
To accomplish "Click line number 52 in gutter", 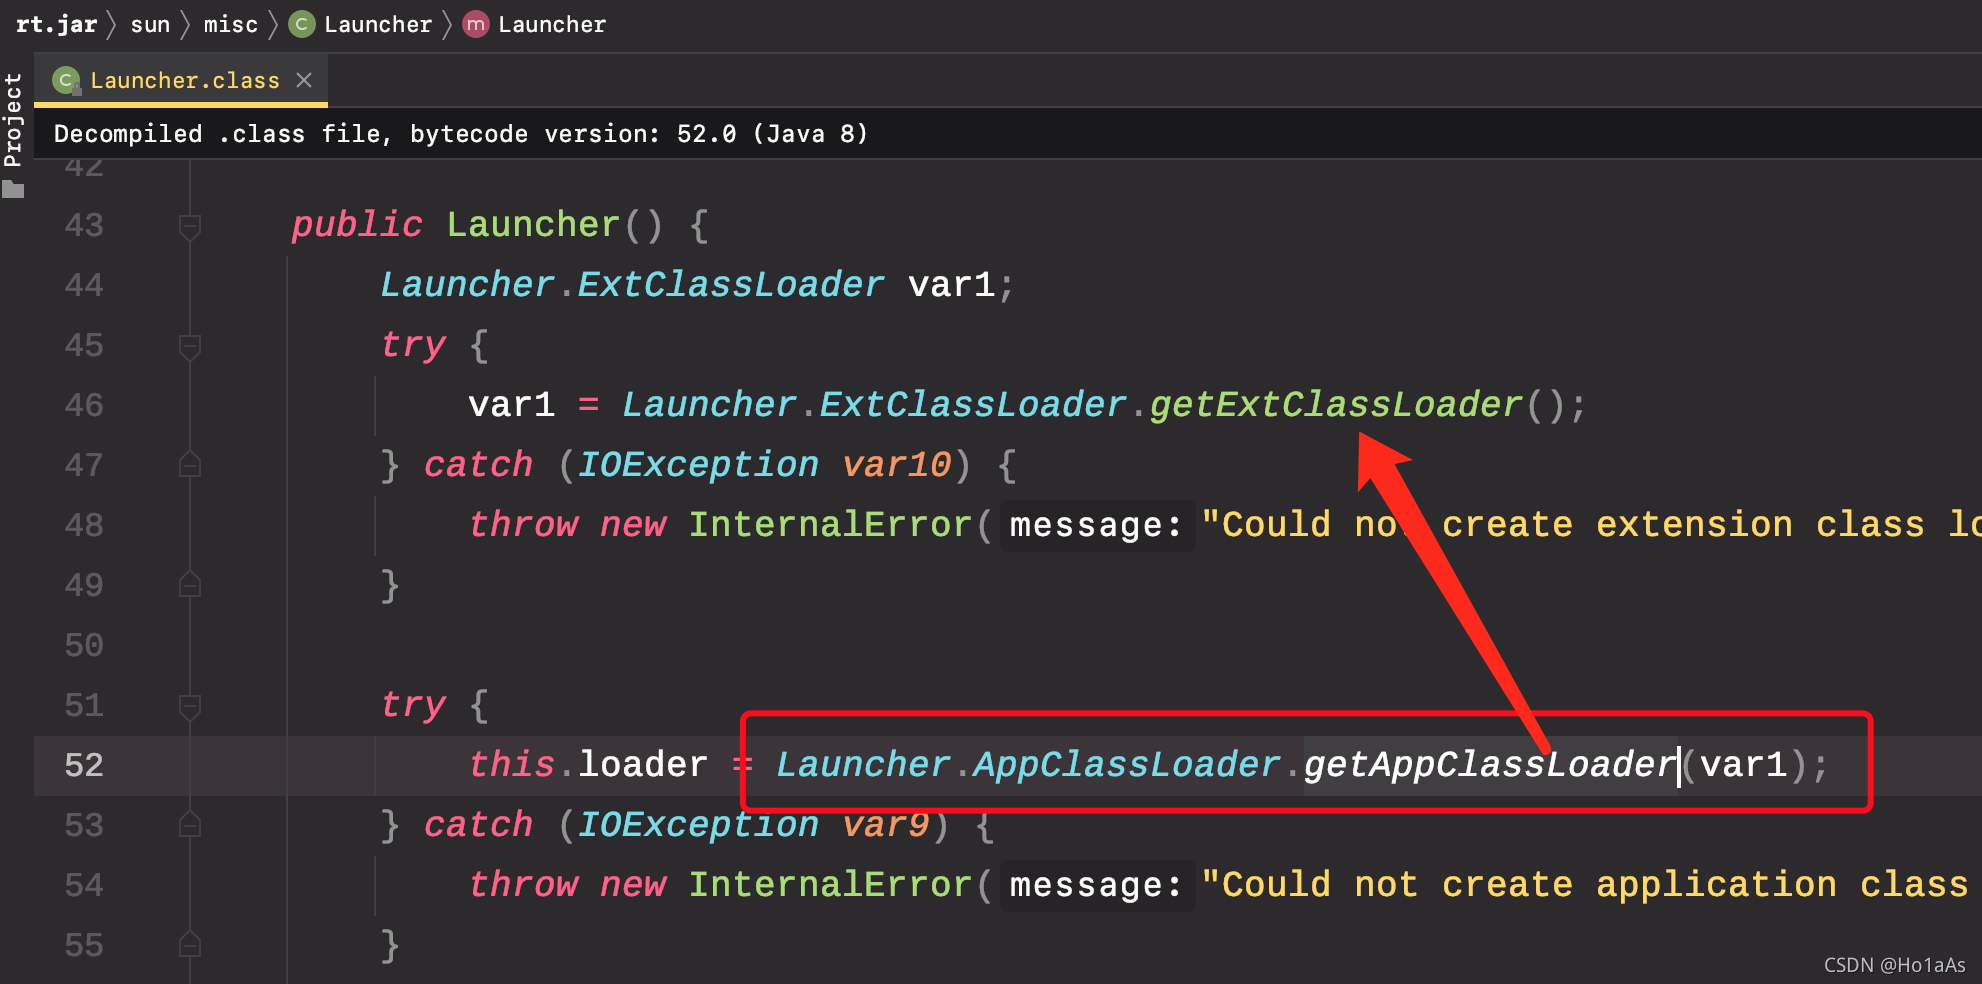I will [x=84, y=765].
